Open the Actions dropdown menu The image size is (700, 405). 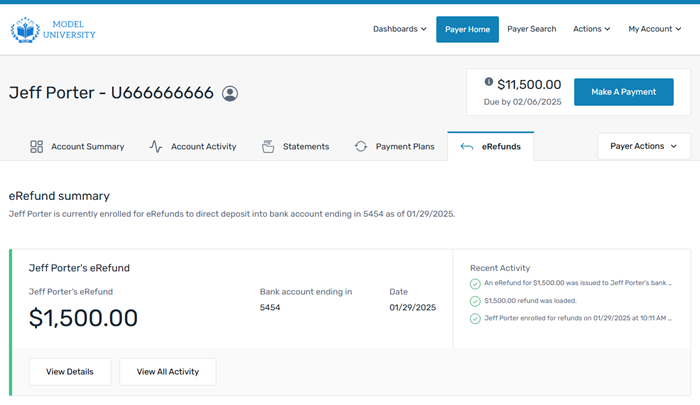tap(591, 29)
